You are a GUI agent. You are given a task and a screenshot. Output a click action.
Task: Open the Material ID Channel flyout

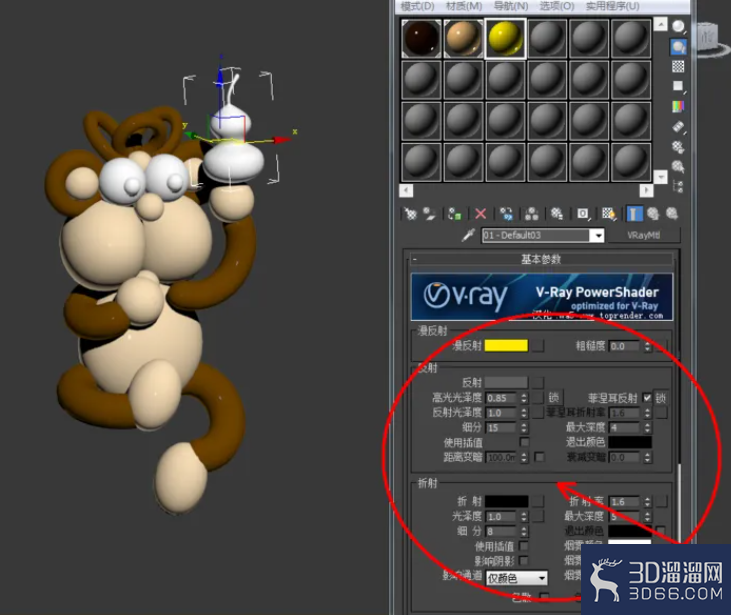(583, 214)
